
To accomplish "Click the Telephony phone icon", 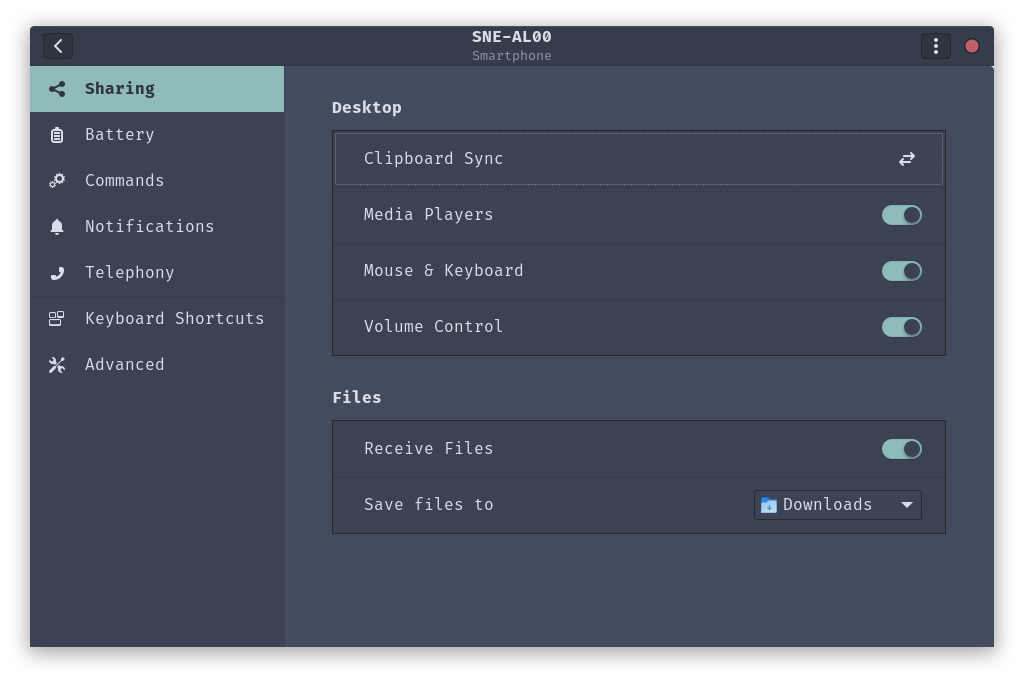I will (57, 273).
